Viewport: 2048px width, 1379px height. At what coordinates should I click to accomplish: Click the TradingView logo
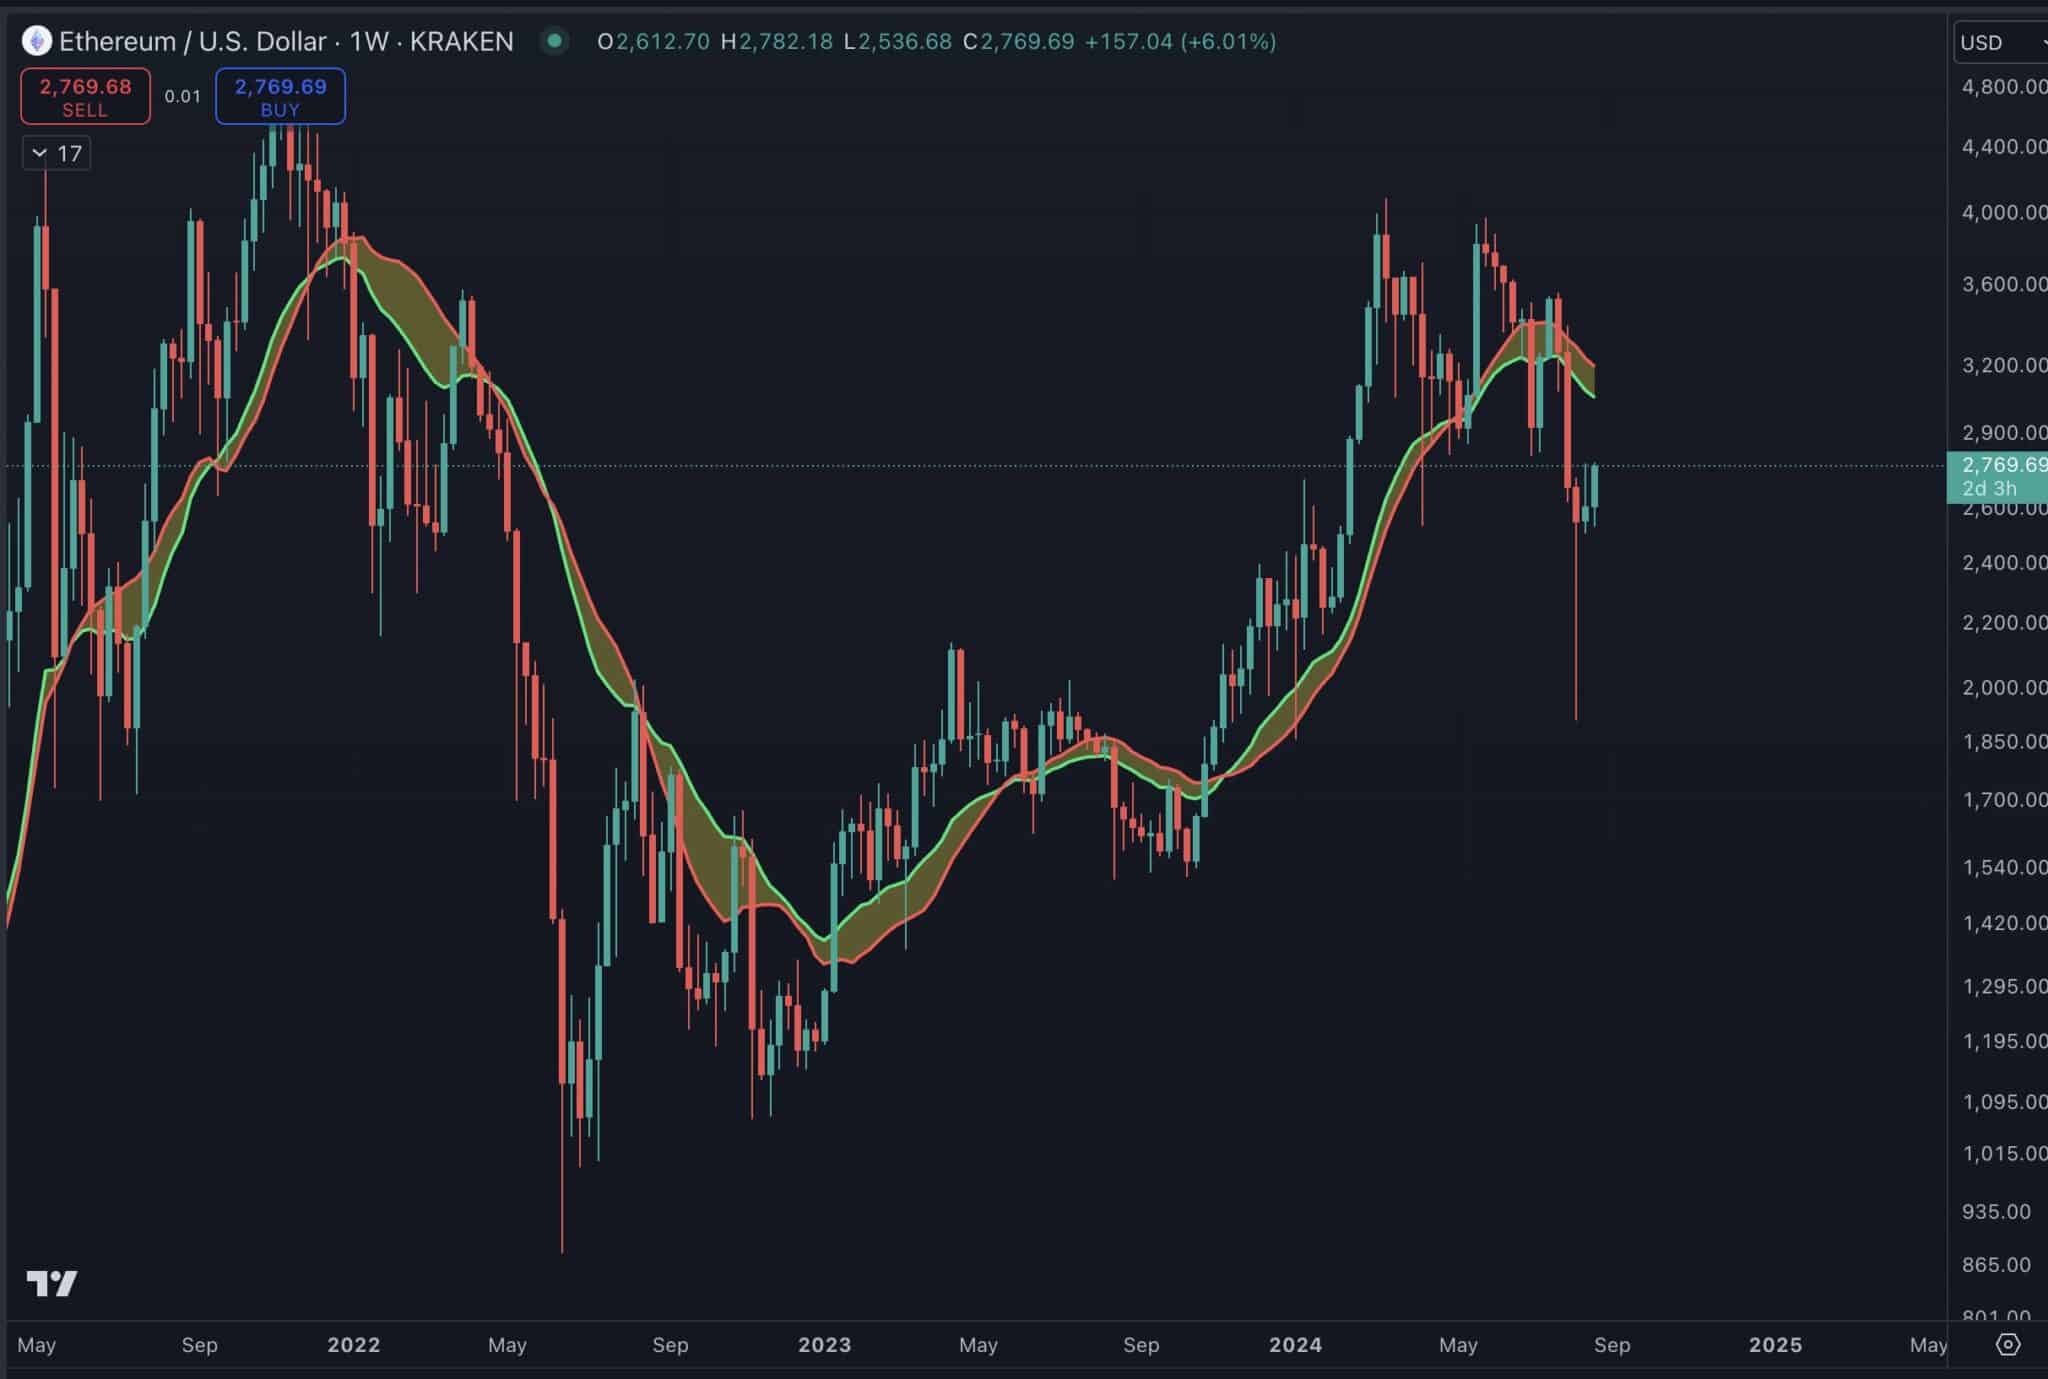52,1283
